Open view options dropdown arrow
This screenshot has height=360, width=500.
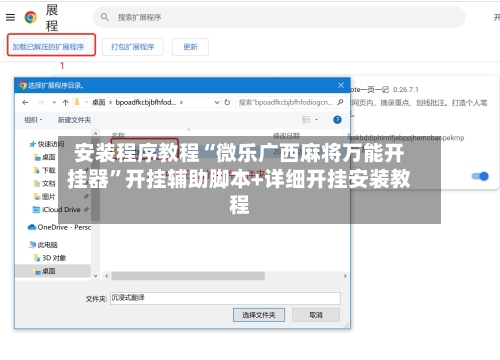(316, 120)
